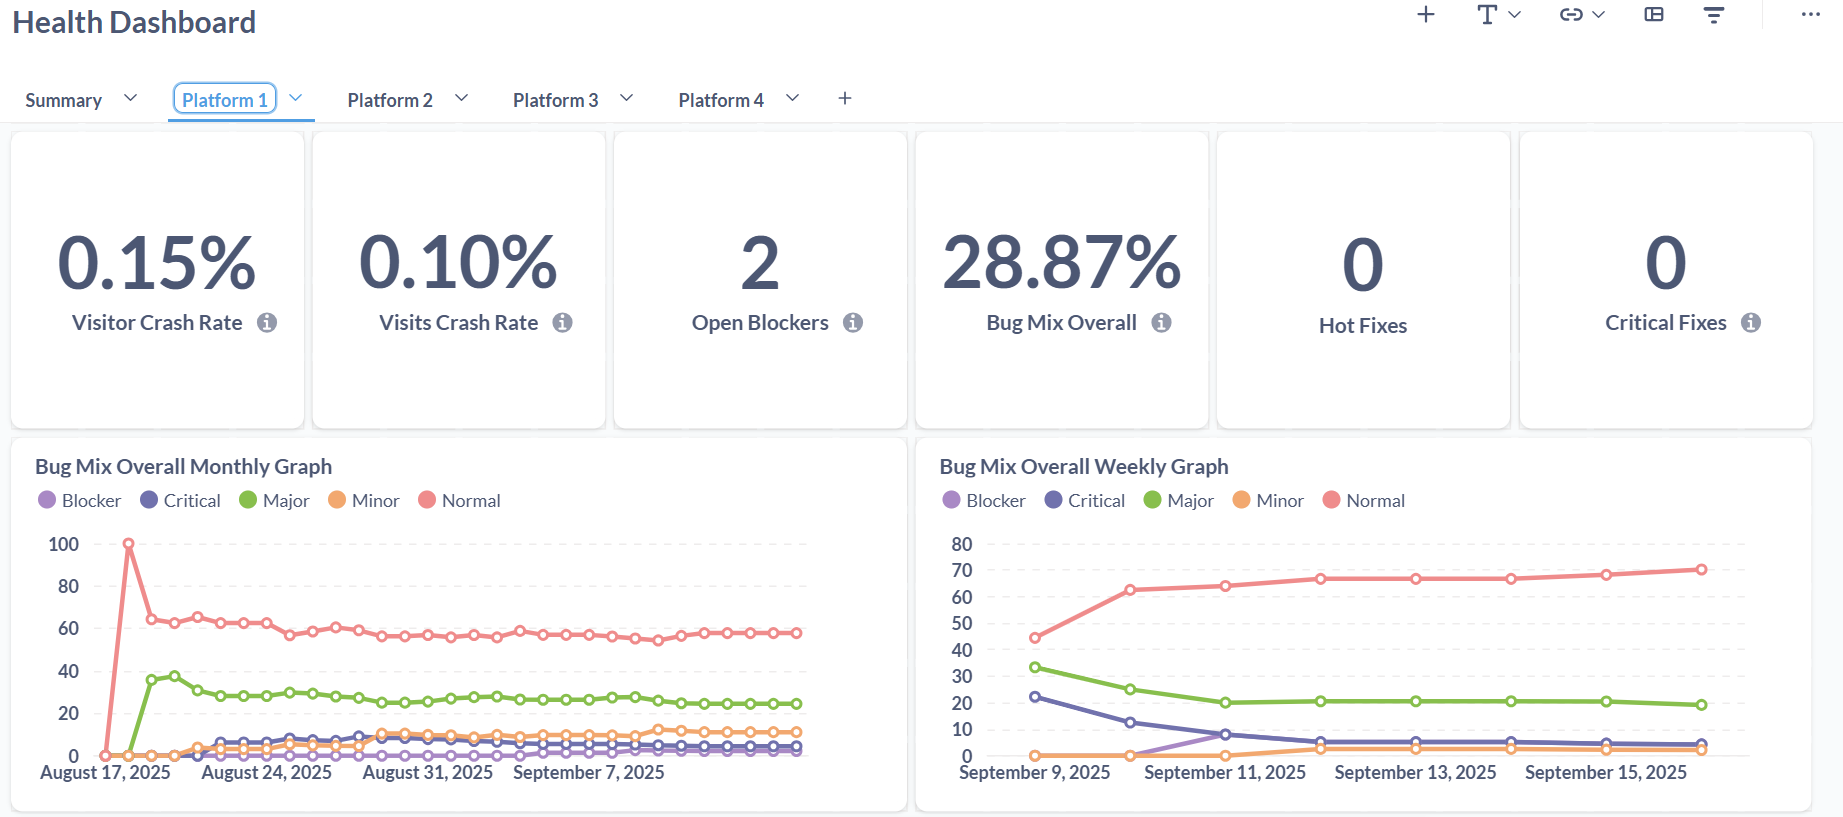
Task: Click the August 24, 2025 axis label
Action: click(267, 773)
